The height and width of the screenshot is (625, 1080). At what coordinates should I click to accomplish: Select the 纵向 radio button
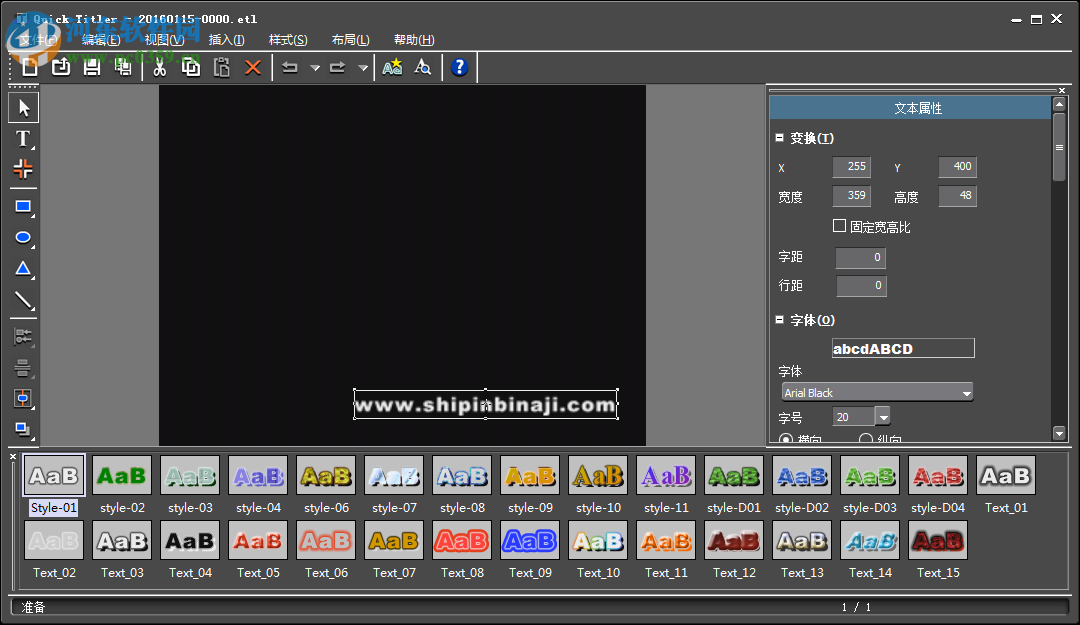point(866,439)
